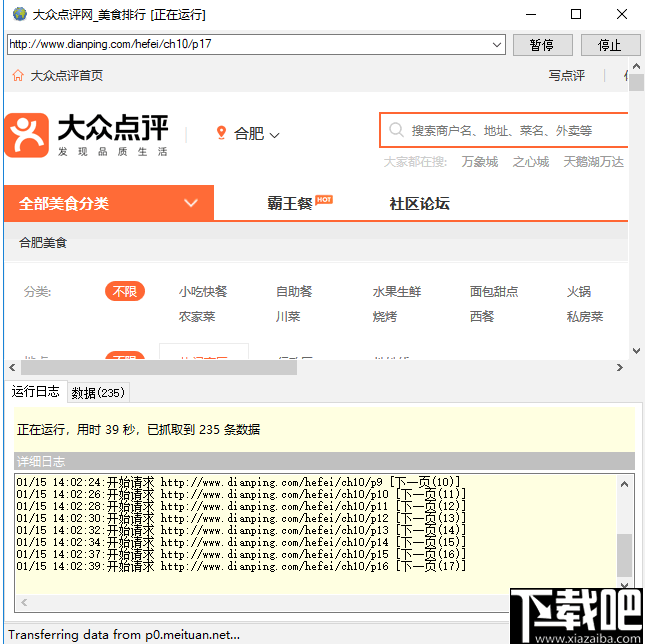Click the browser pane horizontal scrollbar thumb
Image resolution: width=645 pixels, height=644 pixels.
coord(159,367)
